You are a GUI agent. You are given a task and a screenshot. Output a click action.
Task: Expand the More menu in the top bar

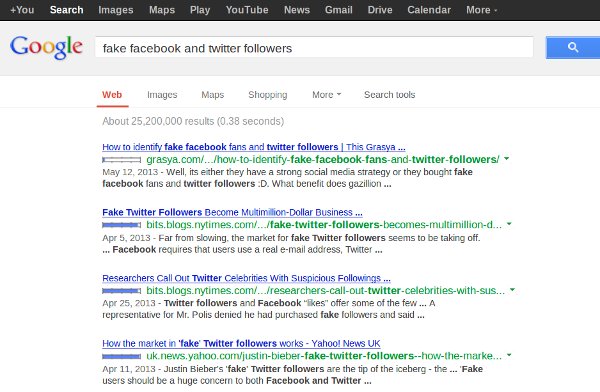(481, 10)
